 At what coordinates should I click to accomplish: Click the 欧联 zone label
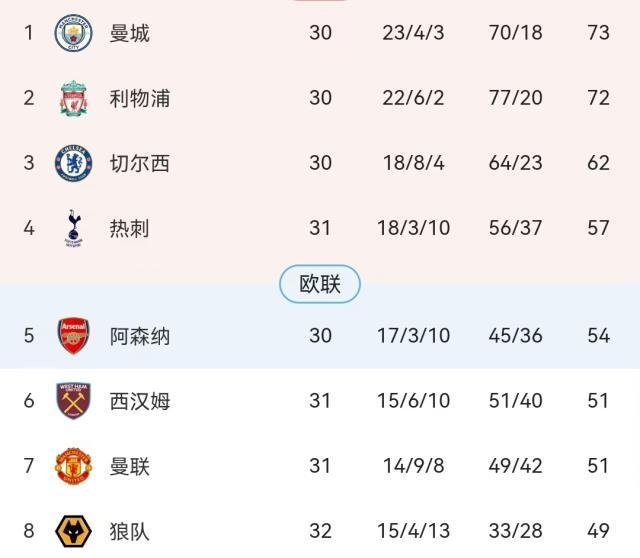[x=320, y=285]
